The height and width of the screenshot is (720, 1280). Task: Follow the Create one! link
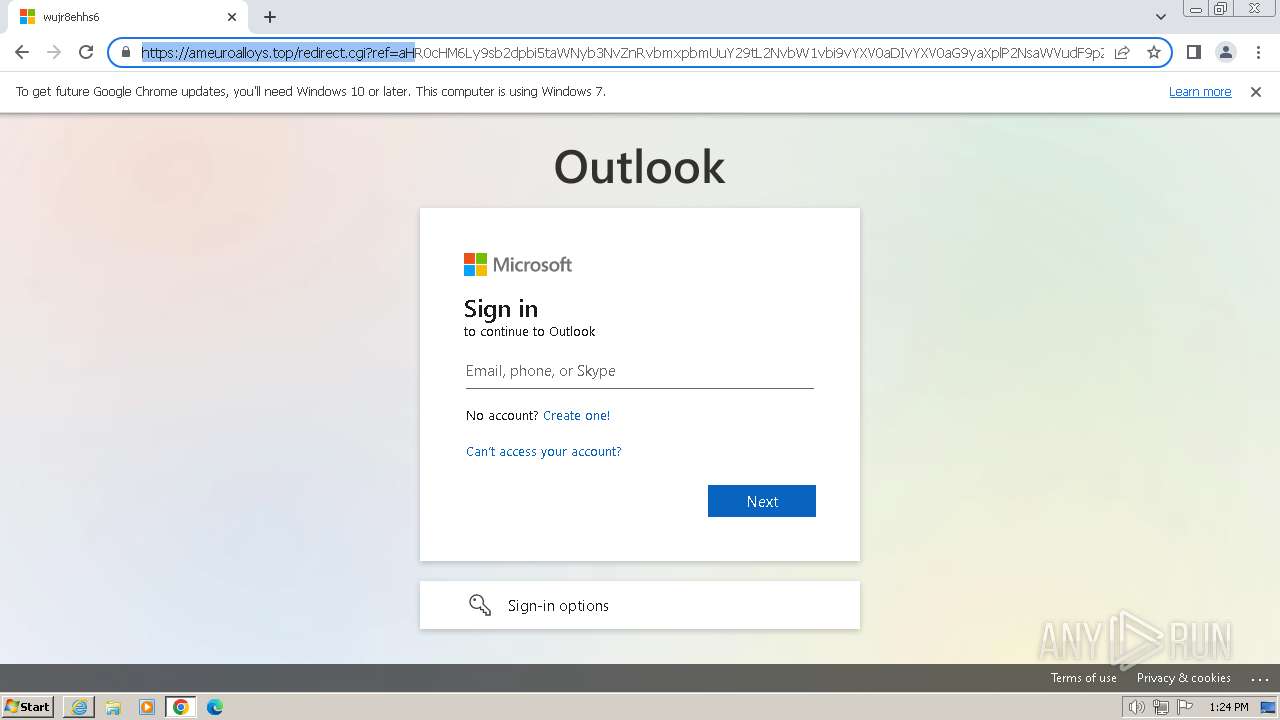(576, 416)
